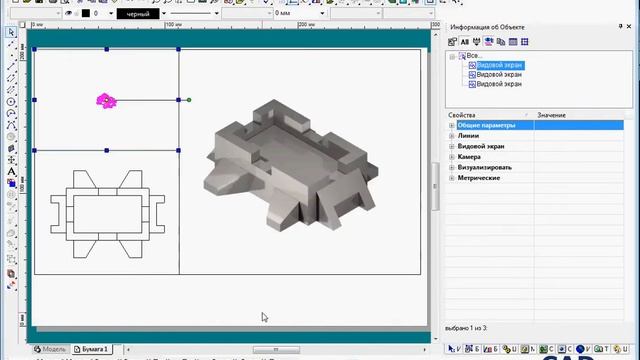Expand the Метрические property group
Viewport: 640px width, 360px height.
(451, 178)
